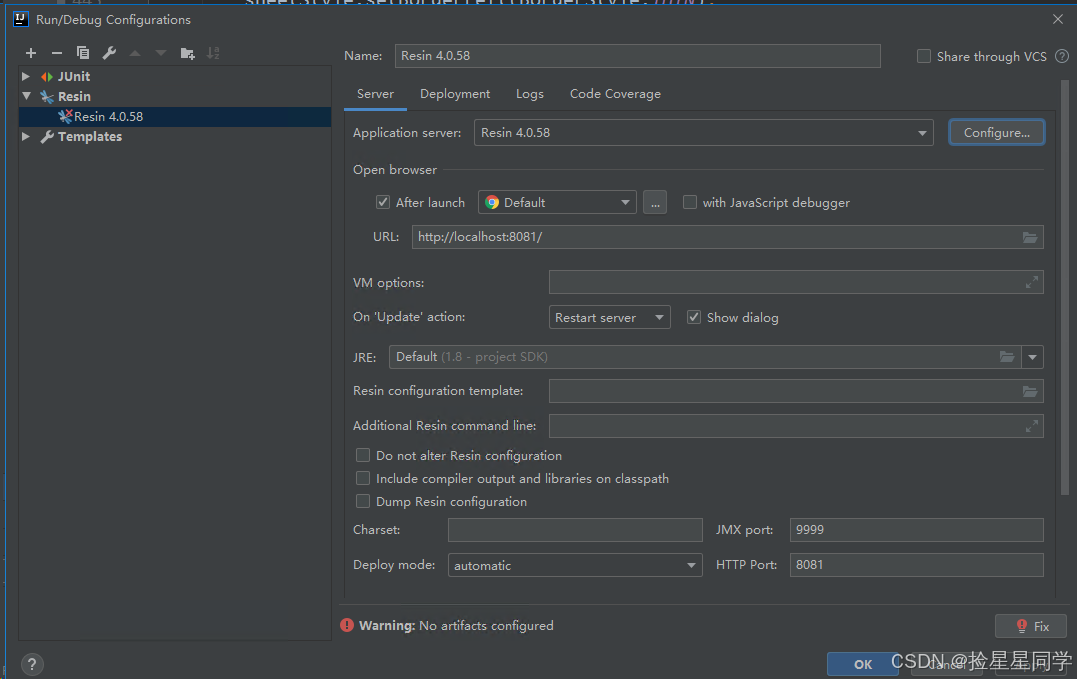Image resolution: width=1077 pixels, height=679 pixels.
Task: Copy the selected configuration
Action: tap(83, 53)
